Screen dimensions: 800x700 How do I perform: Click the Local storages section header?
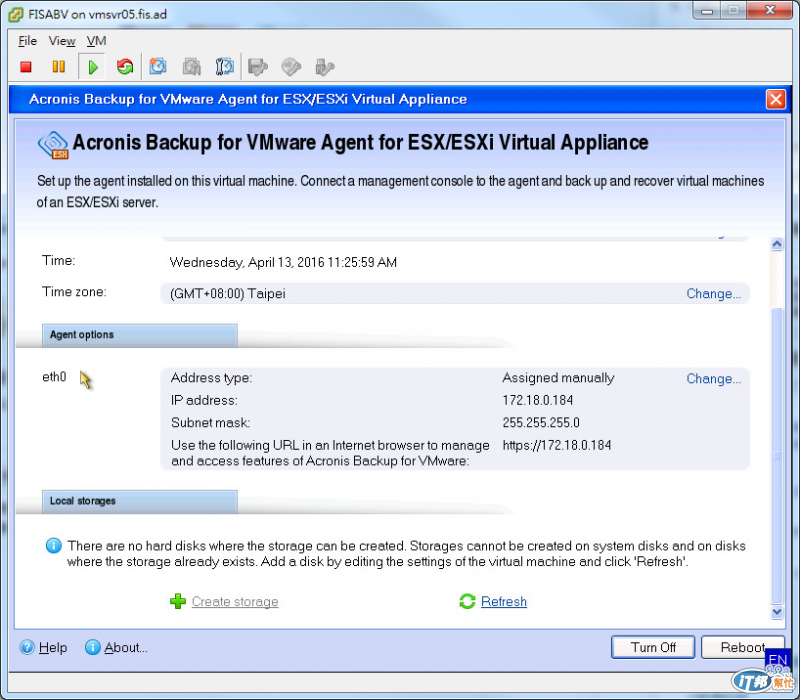click(140, 502)
